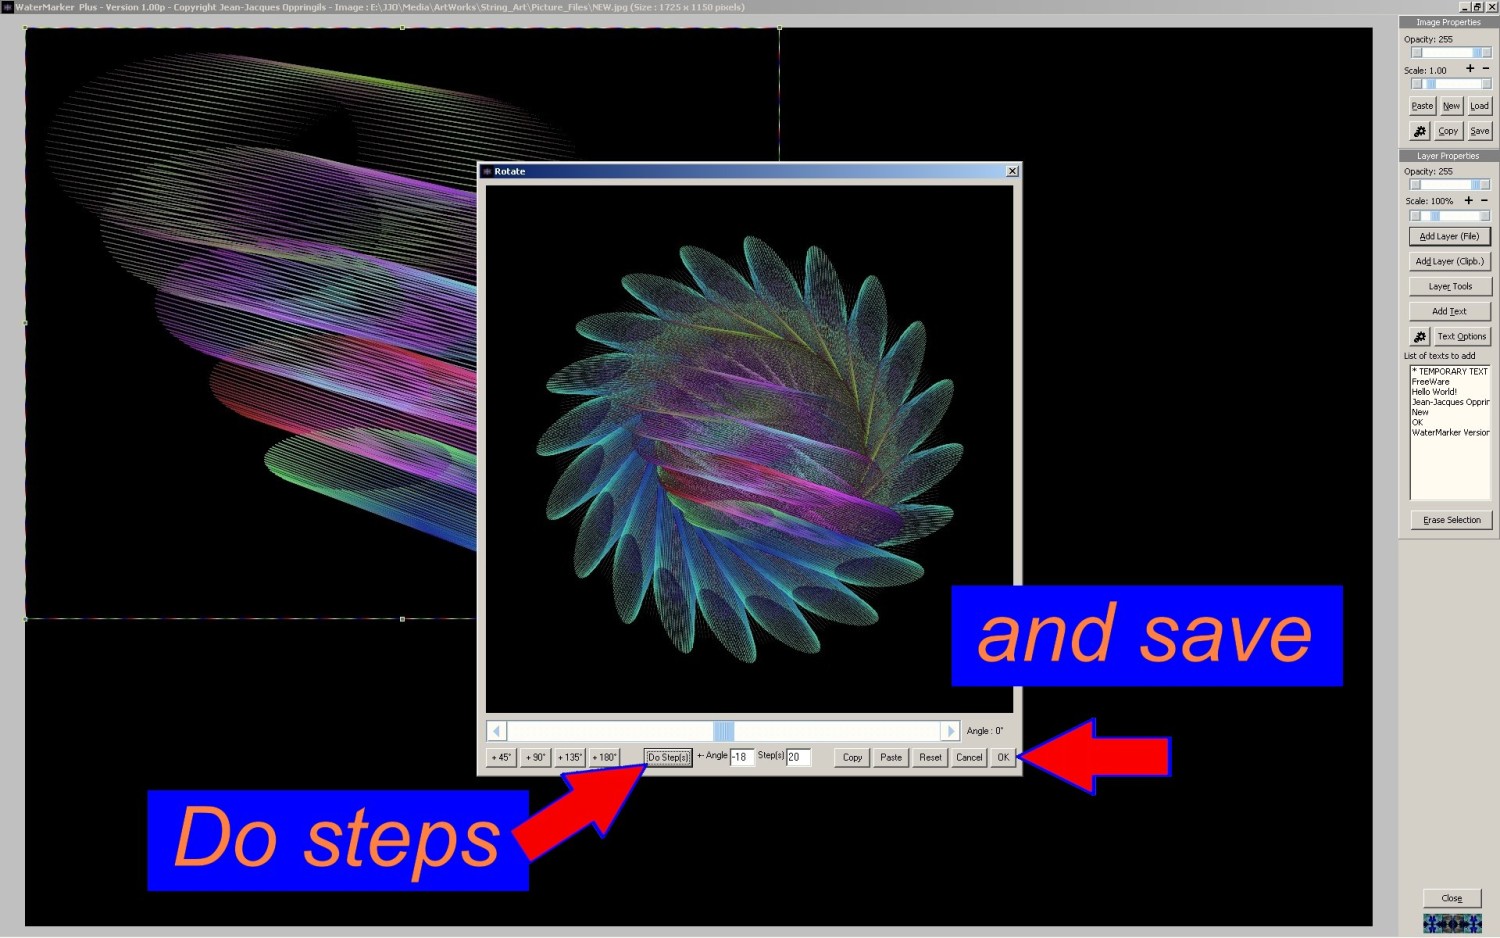The height and width of the screenshot is (938, 1500).
Task: Click the rotation angle slider thumb
Action: point(724,731)
